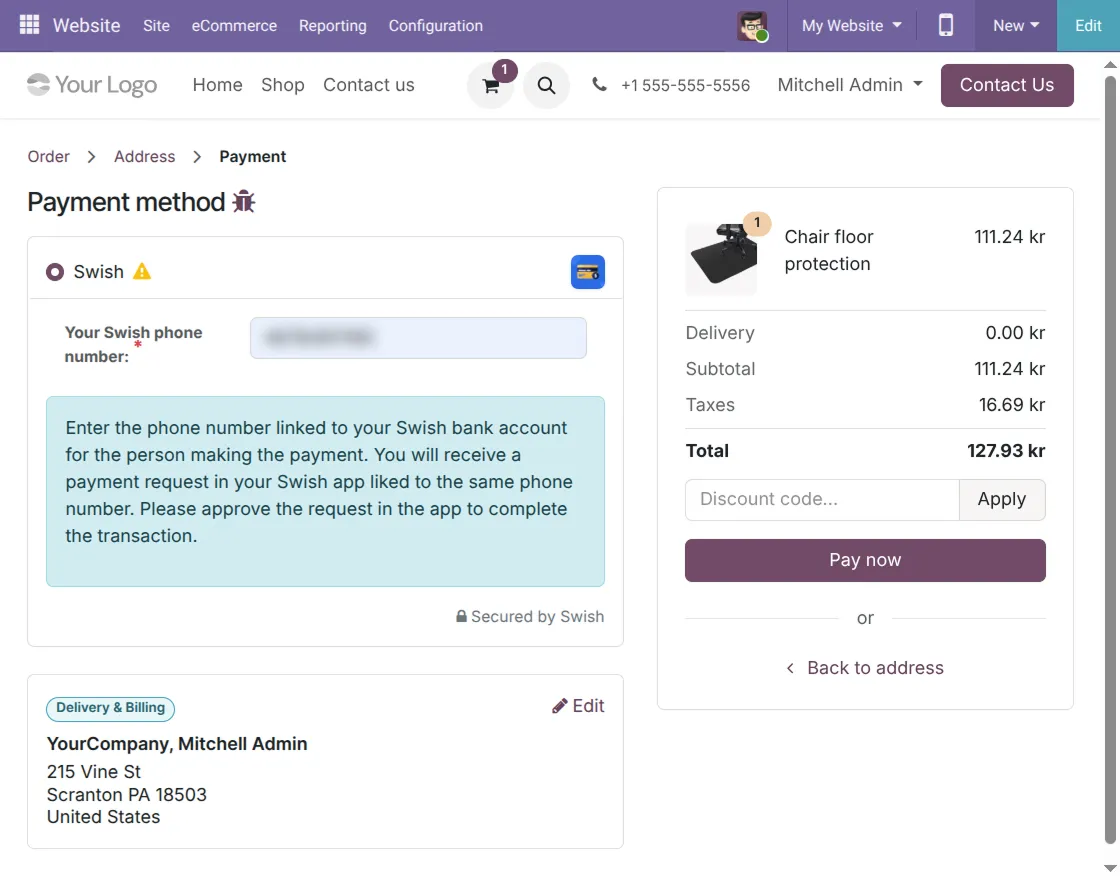This screenshot has width=1120, height=880.
Task: Click the Chair floor protection thumbnail
Action: 721,259
